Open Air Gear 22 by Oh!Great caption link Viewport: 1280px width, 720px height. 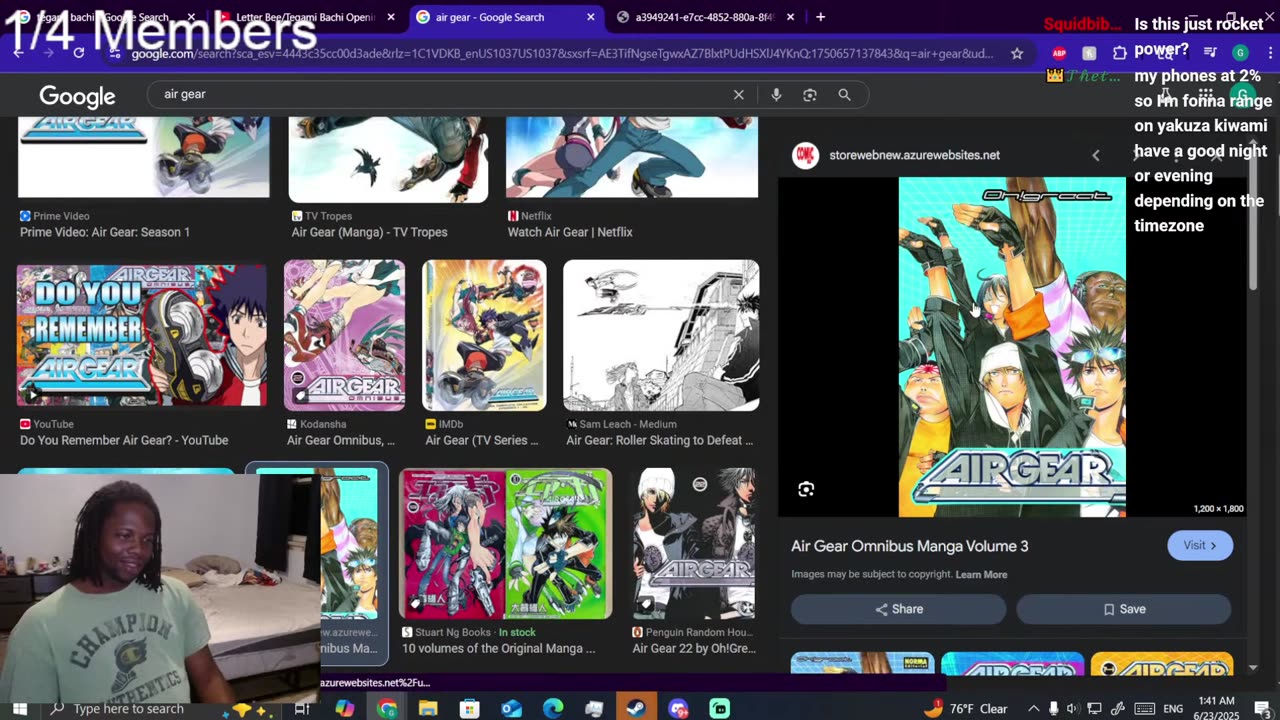(x=694, y=648)
